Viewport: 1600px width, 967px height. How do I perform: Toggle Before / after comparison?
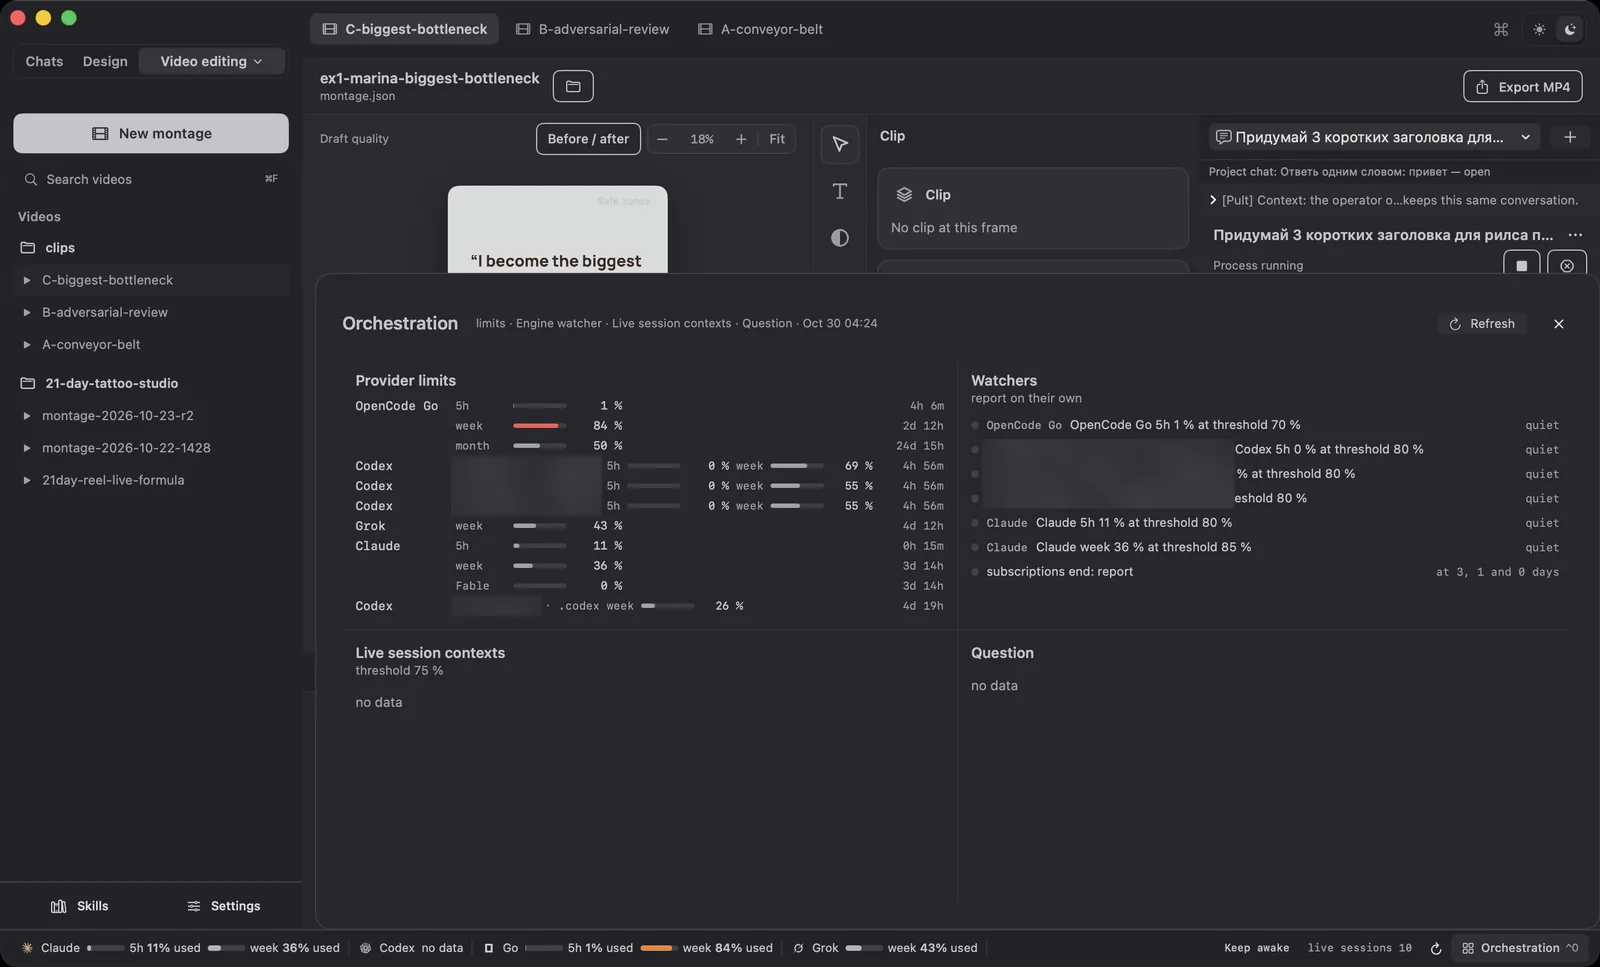click(588, 139)
